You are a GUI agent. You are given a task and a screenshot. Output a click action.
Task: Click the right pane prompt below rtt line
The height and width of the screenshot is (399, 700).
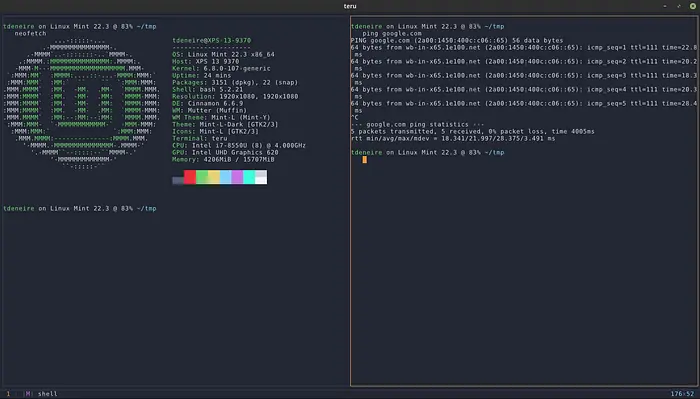[428, 153]
